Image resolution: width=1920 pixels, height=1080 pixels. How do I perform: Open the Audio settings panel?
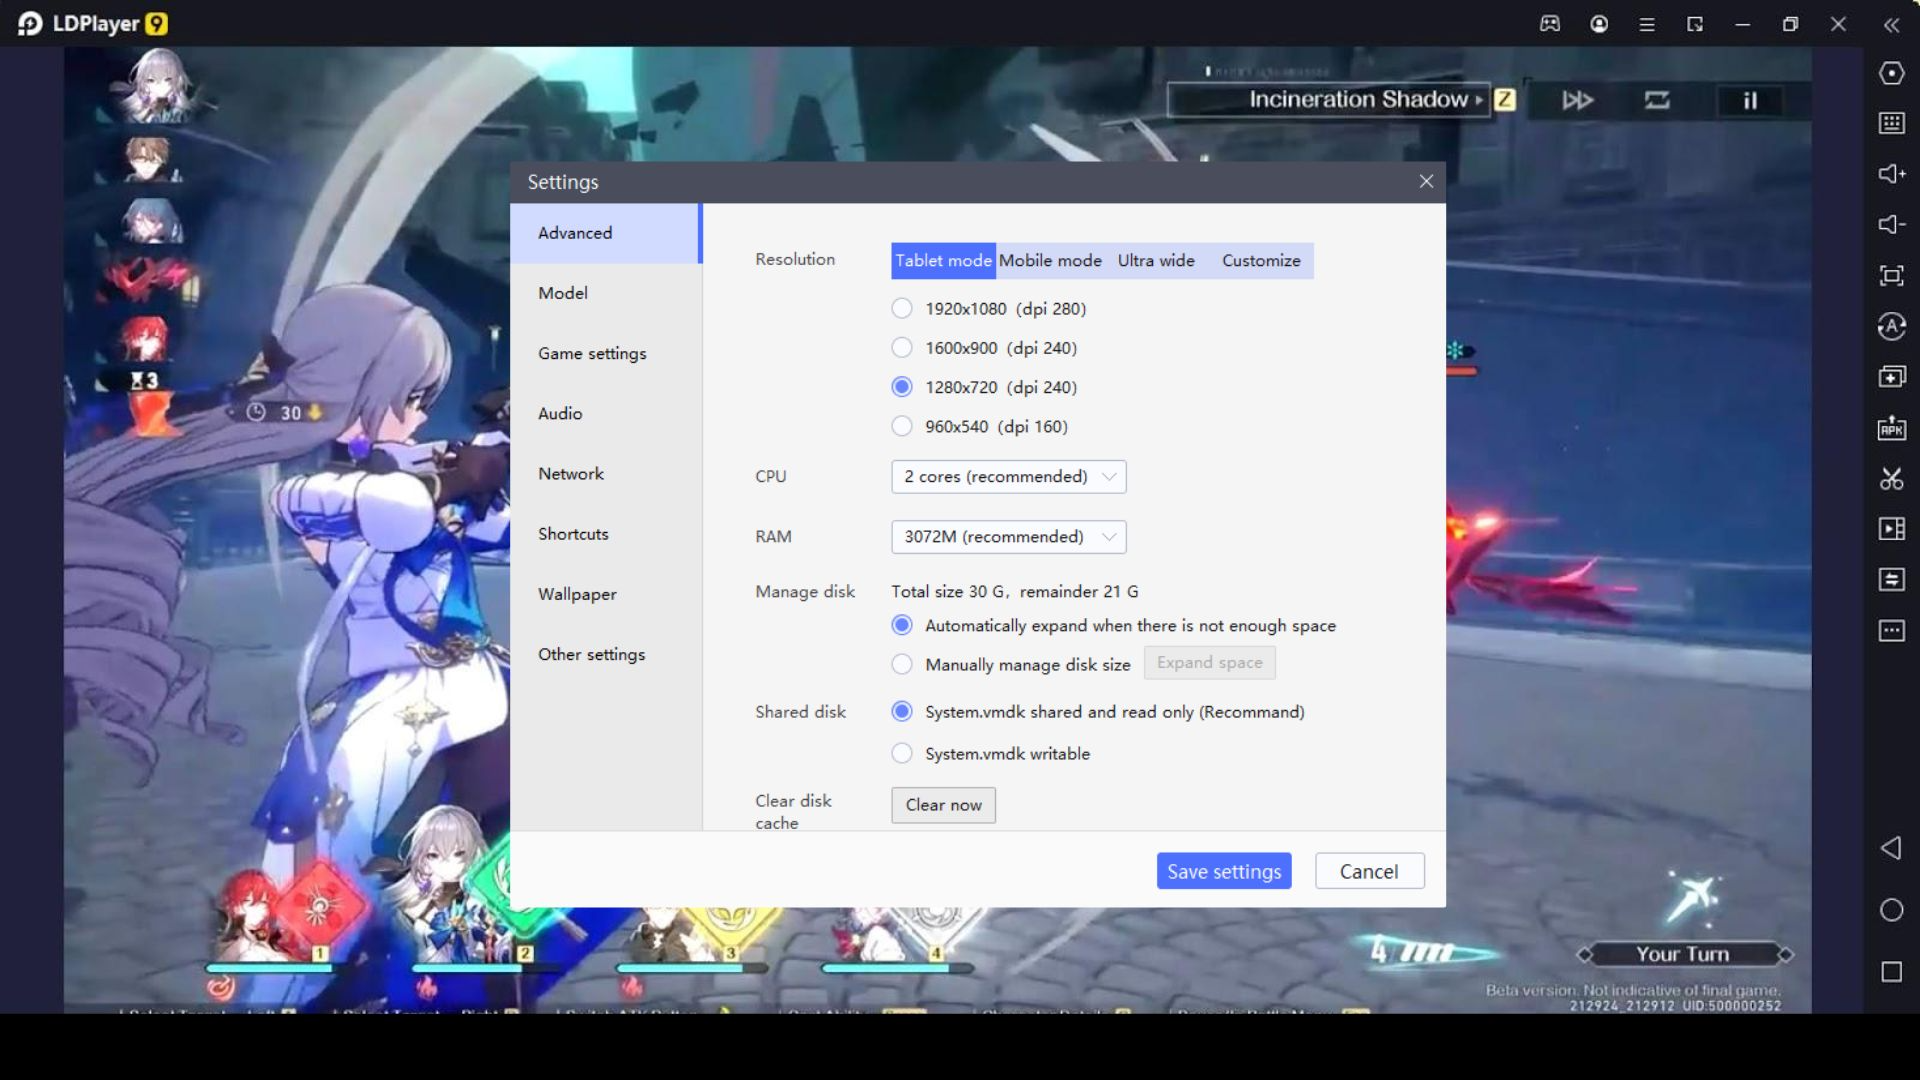(559, 413)
